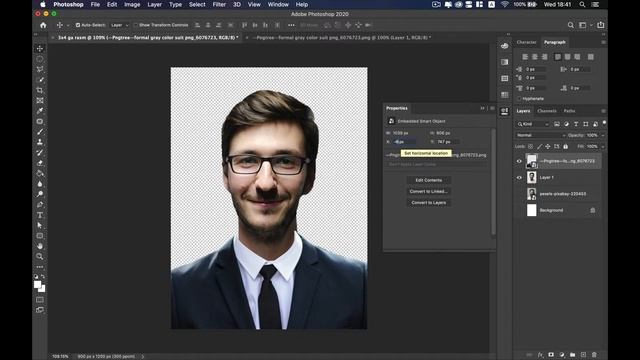Select the Layer 1 layer thumbnail
The height and width of the screenshot is (360, 640).
tap(531, 178)
